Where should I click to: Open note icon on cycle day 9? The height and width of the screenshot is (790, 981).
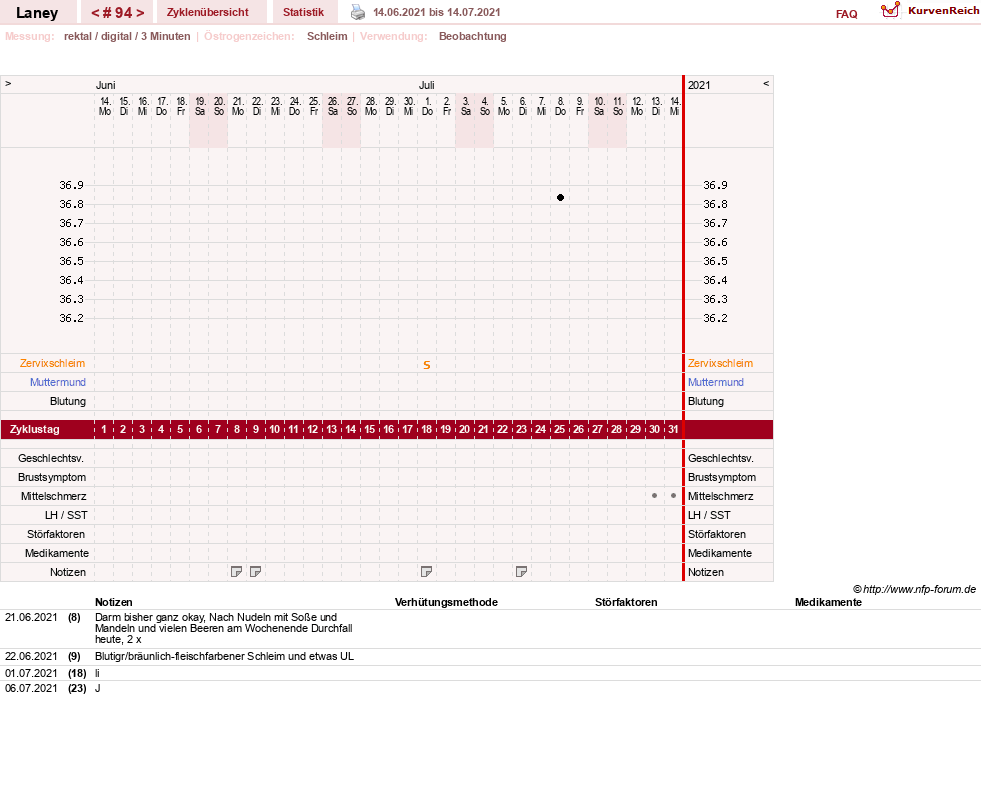click(x=255, y=572)
